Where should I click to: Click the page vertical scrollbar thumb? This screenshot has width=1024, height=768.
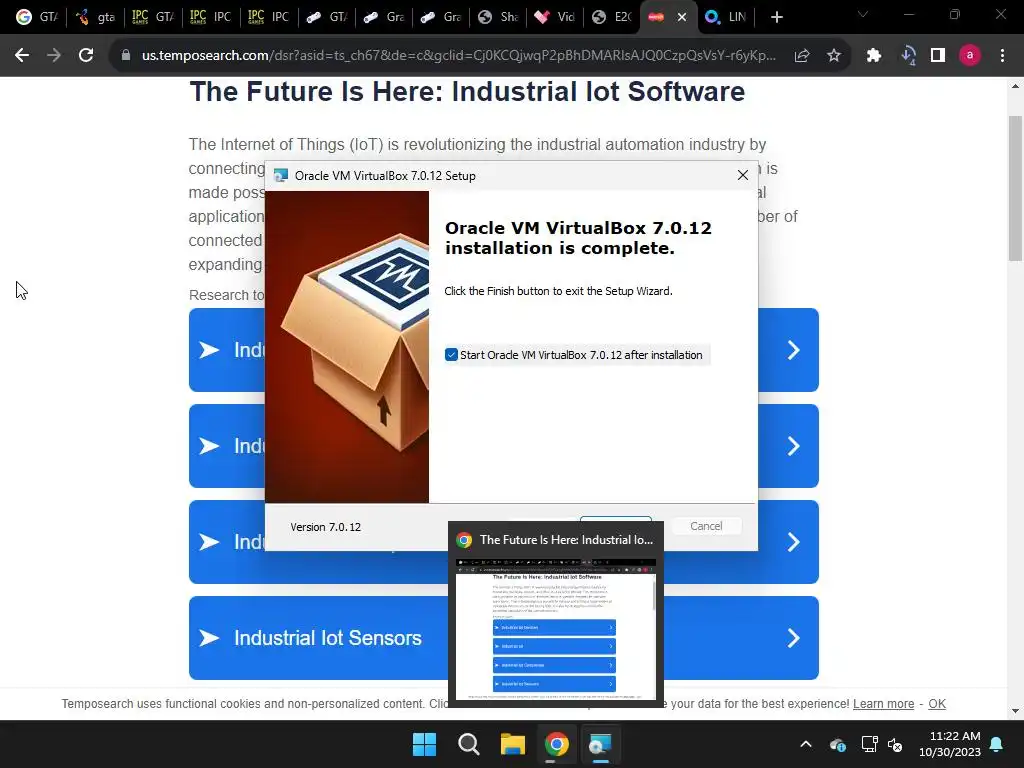1015,189
